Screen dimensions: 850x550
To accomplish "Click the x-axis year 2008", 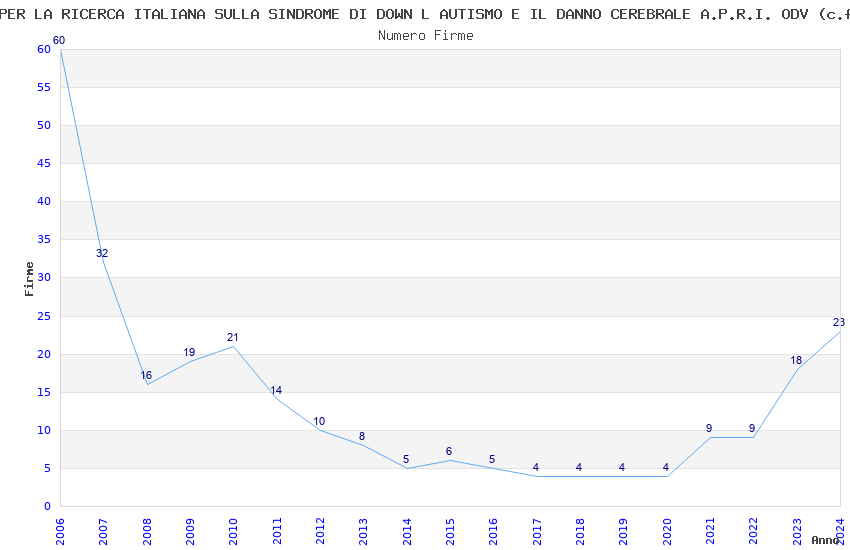I will click(147, 531).
